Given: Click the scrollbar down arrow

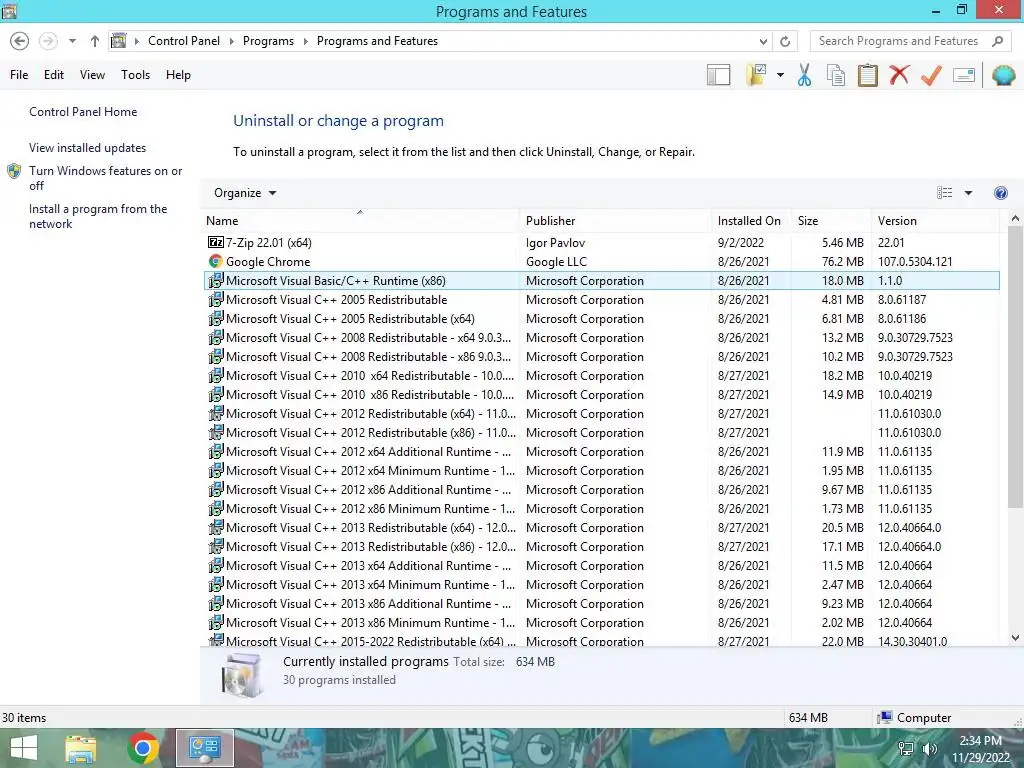Looking at the screenshot, I should click(1015, 638).
